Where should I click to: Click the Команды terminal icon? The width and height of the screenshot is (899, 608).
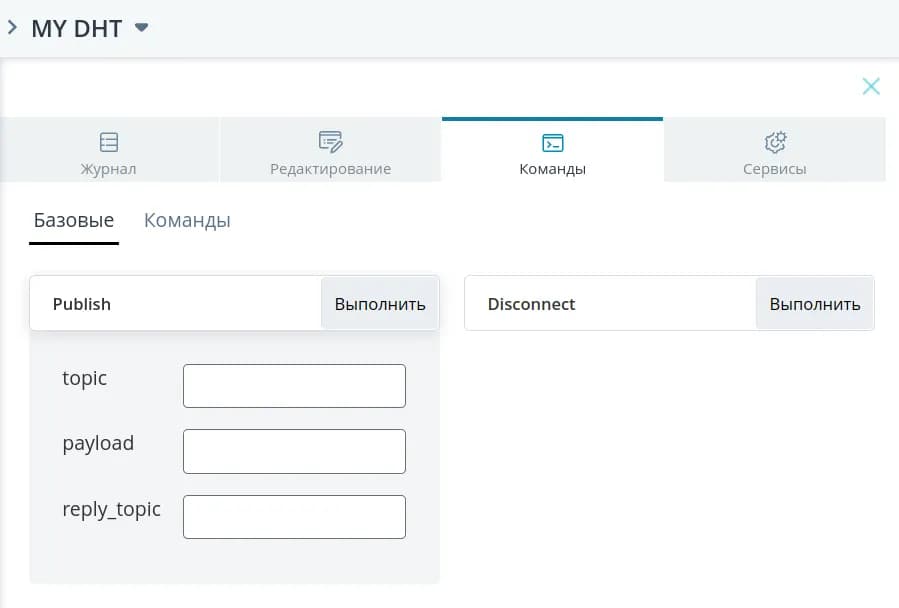(x=552, y=142)
